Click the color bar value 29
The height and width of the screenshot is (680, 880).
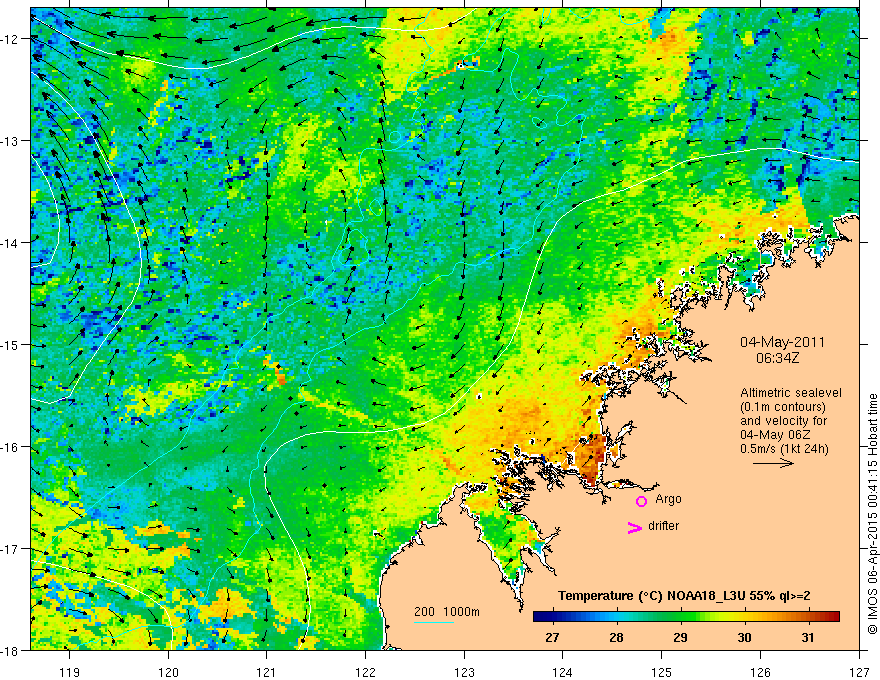[680, 637]
